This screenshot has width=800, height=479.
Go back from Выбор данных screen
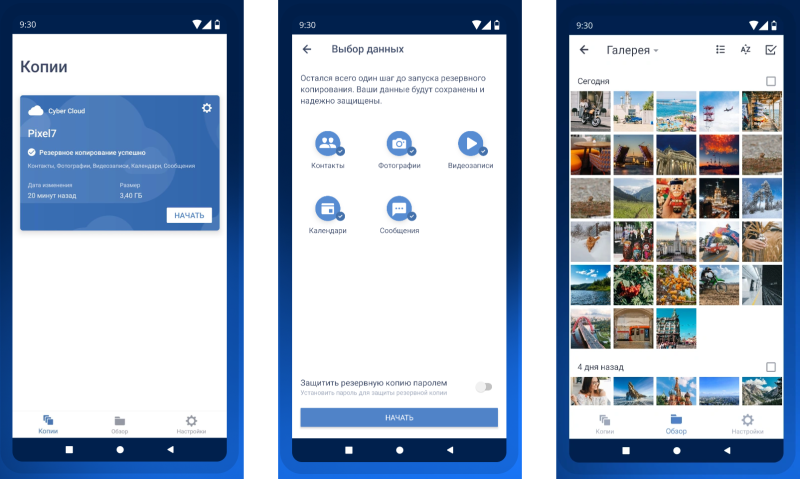(x=307, y=49)
